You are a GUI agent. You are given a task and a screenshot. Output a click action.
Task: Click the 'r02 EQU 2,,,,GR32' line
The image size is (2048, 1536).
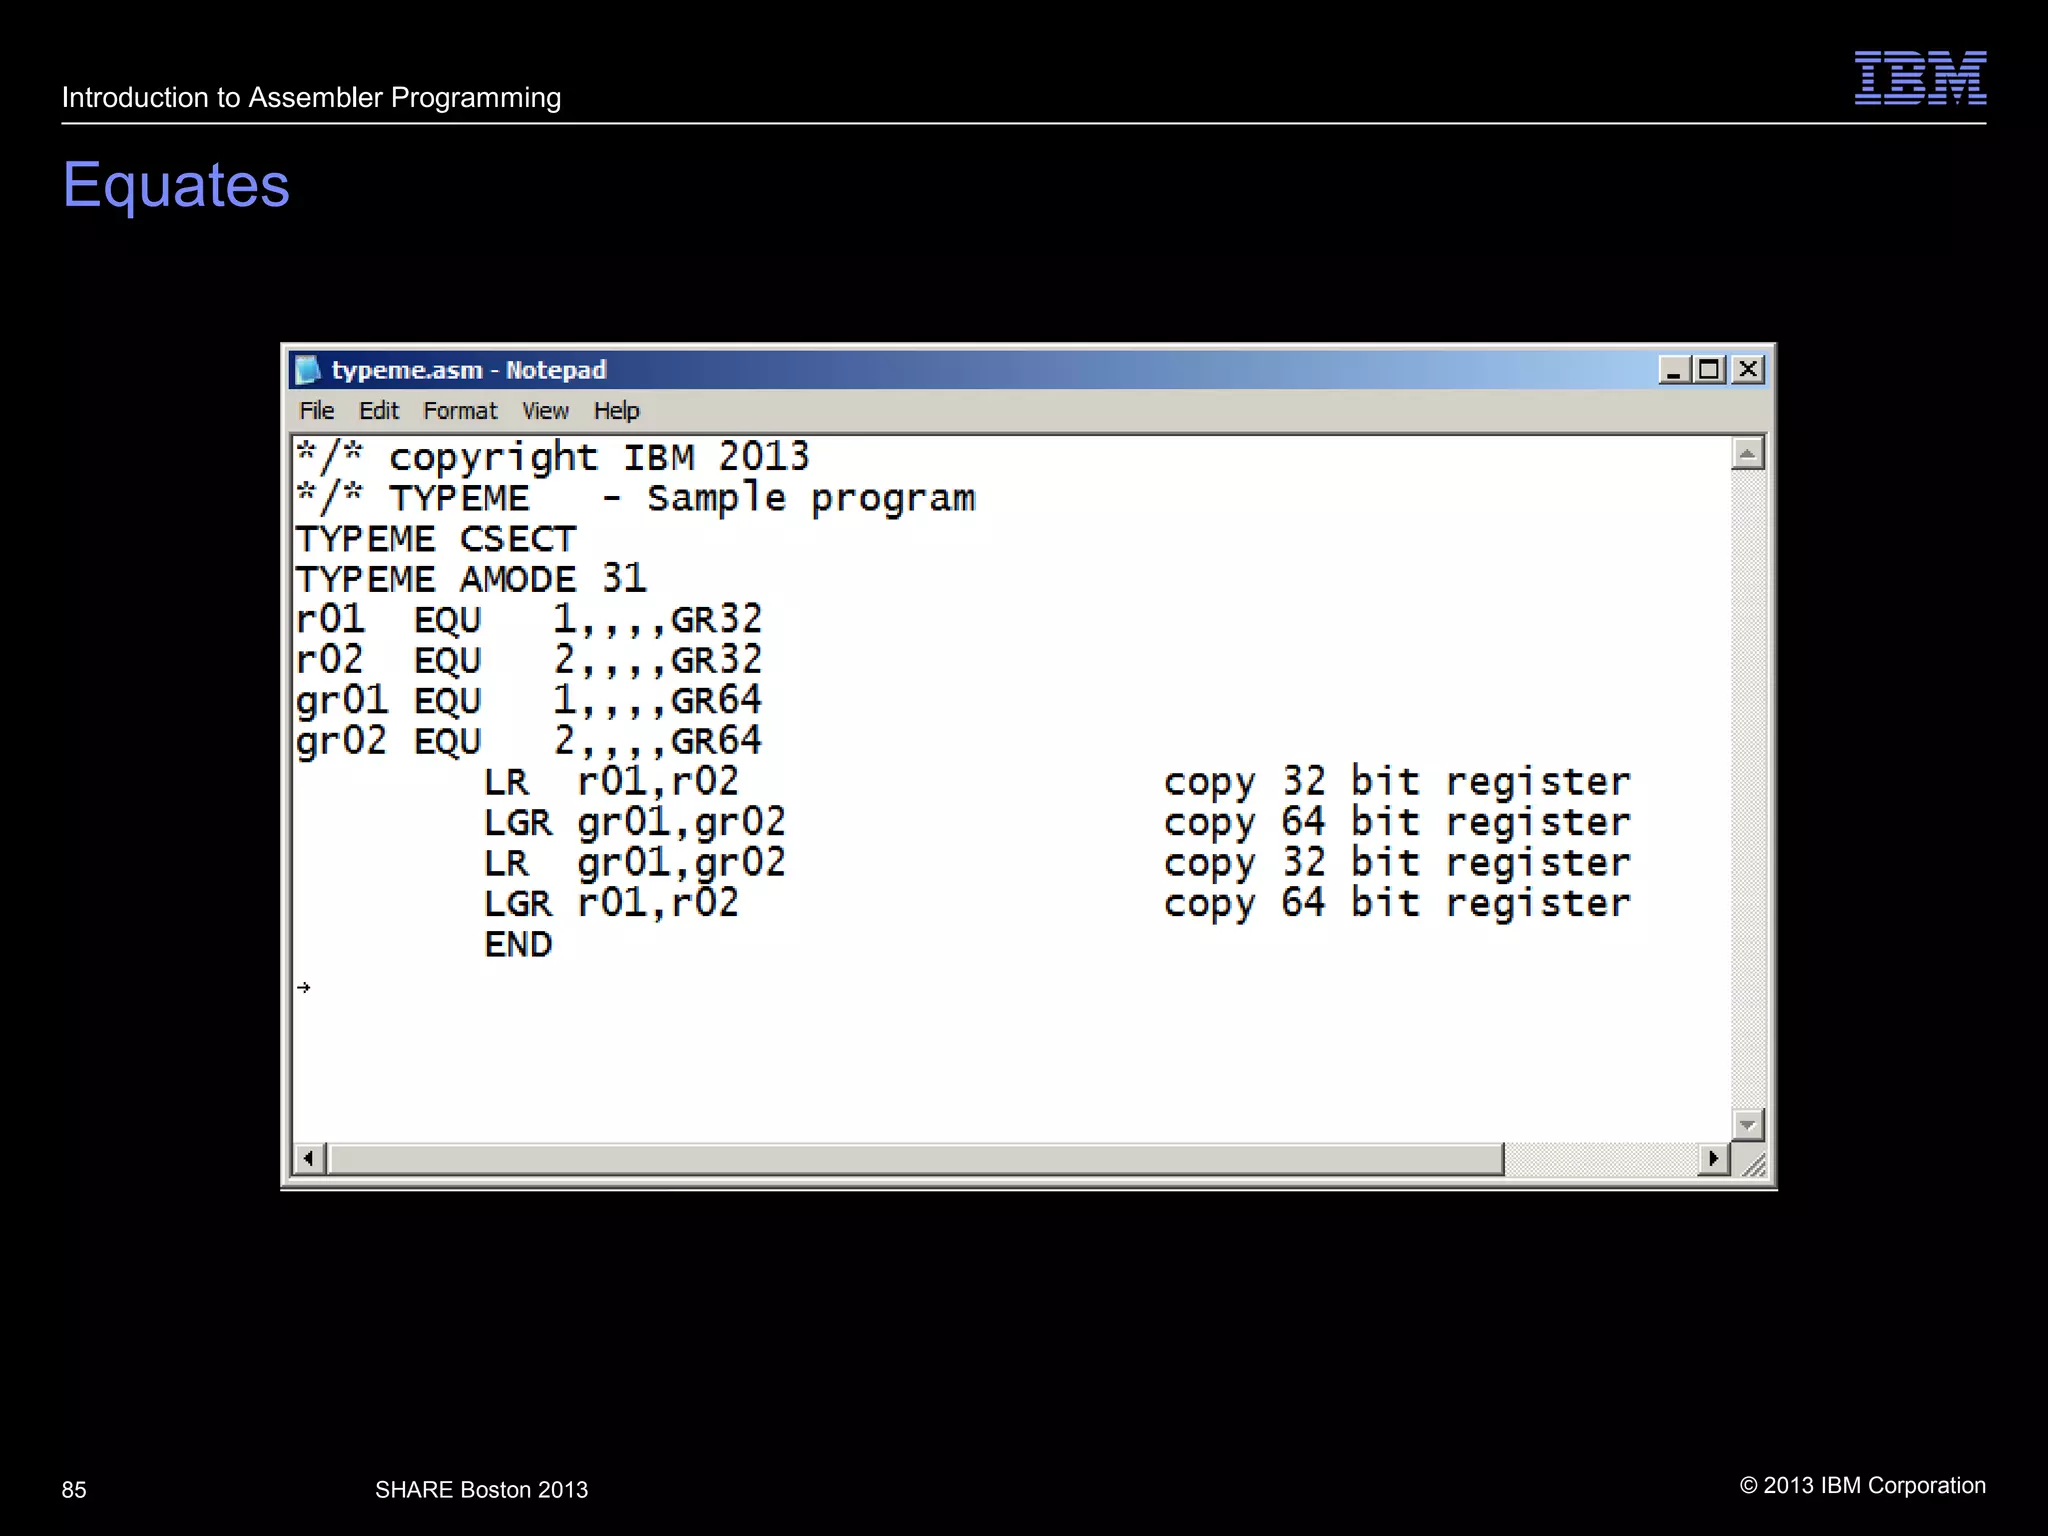point(529,660)
